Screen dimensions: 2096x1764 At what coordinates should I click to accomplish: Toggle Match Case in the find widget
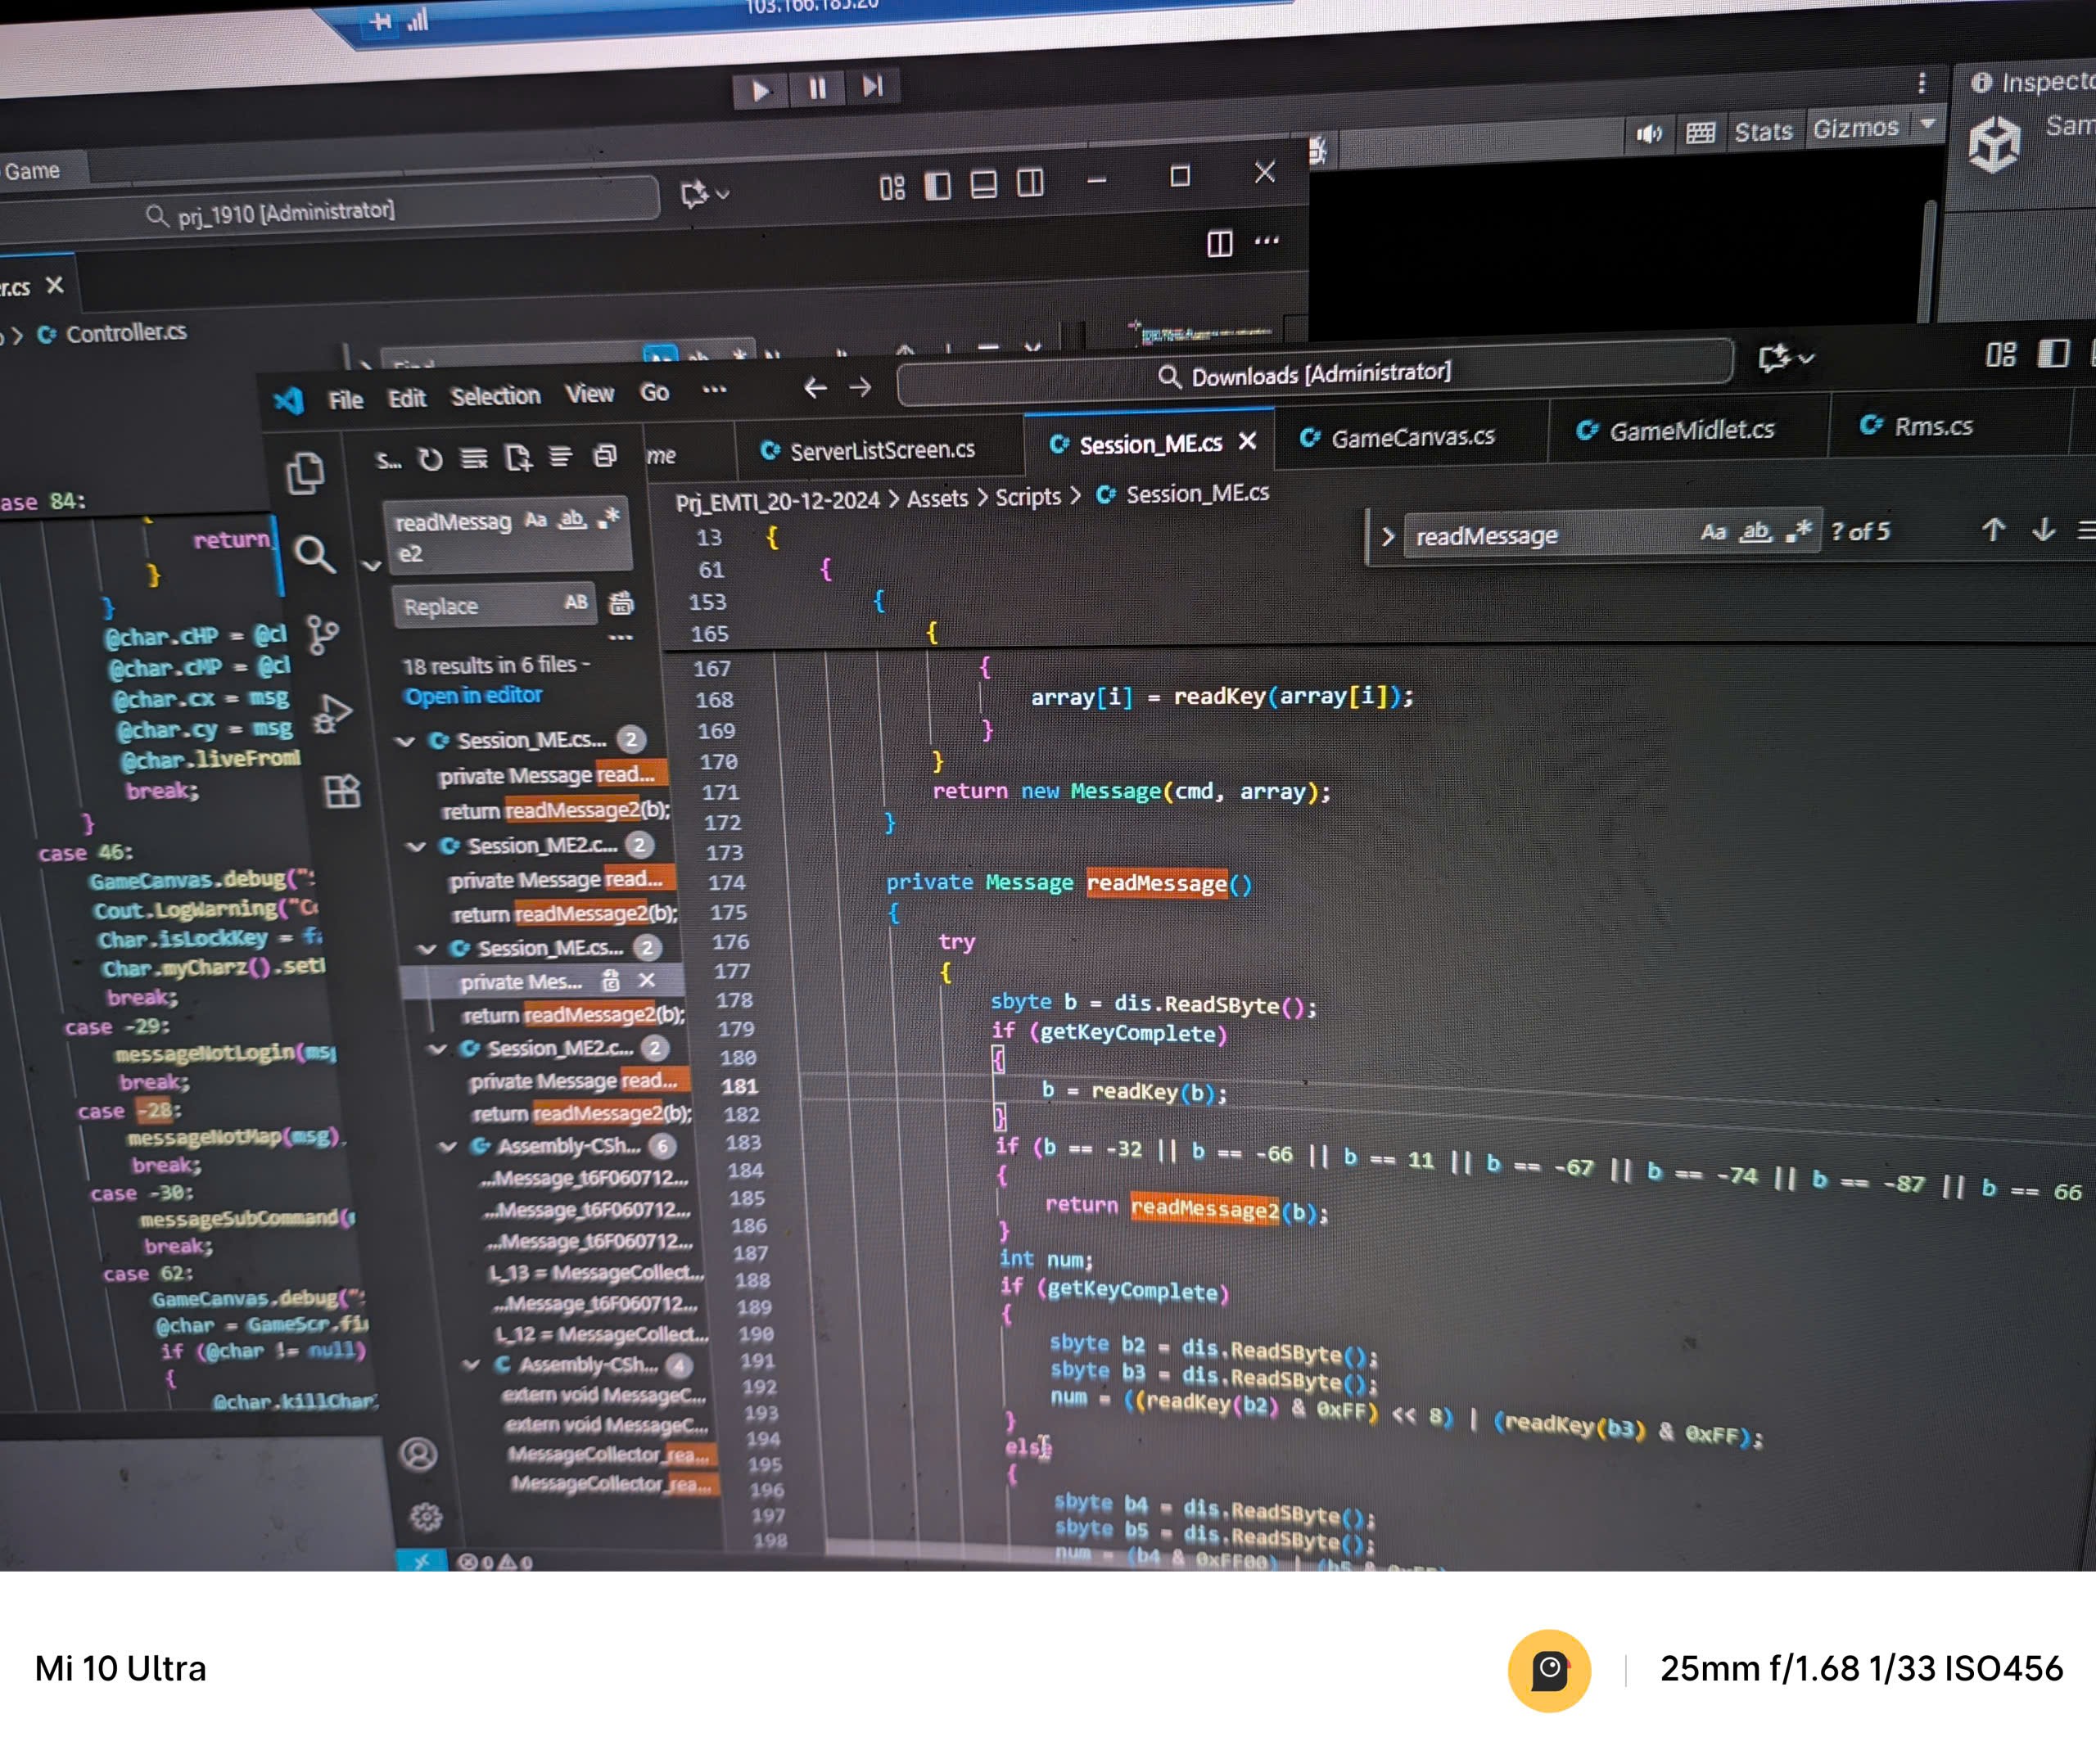[1713, 532]
